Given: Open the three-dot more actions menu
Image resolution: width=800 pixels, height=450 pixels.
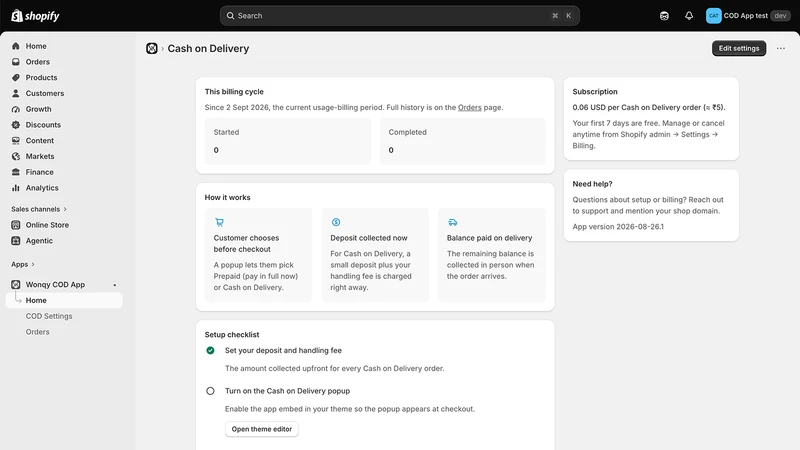Looking at the screenshot, I should (781, 48).
